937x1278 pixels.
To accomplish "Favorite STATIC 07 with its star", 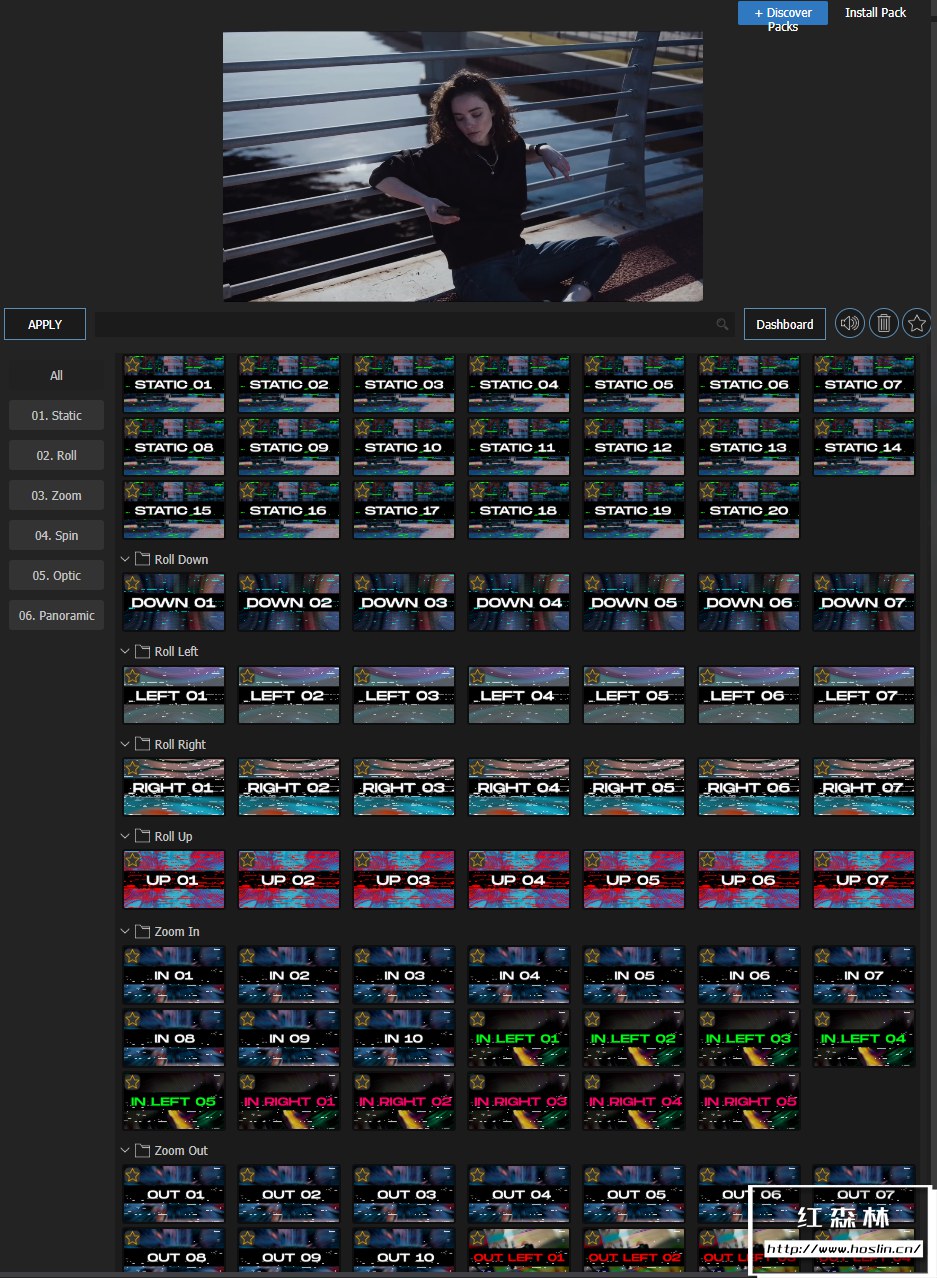I will (822, 365).
